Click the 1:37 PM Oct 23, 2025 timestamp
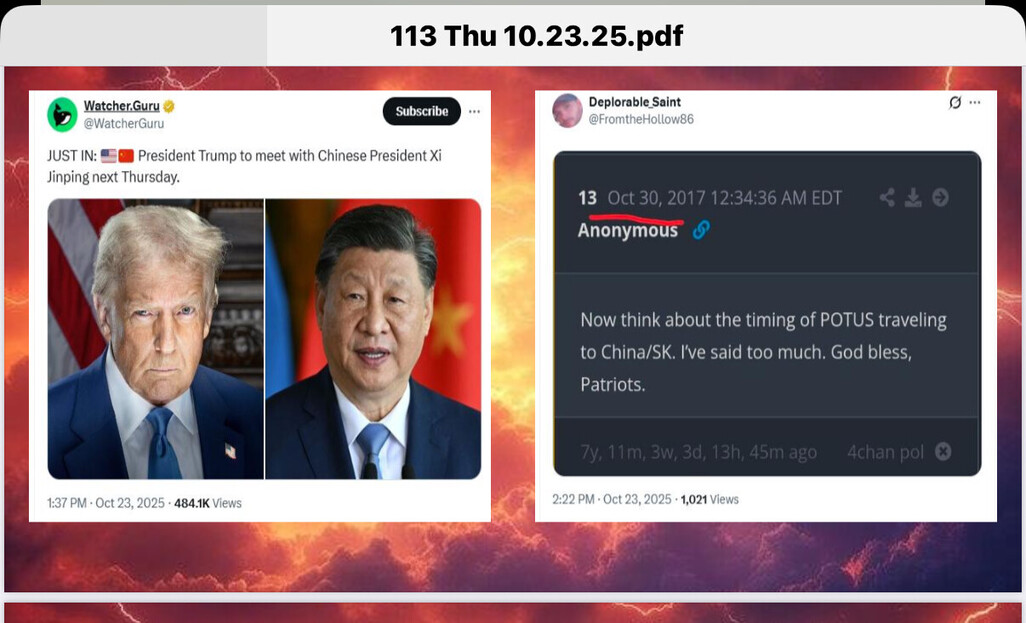1026x623 pixels. point(106,503)
